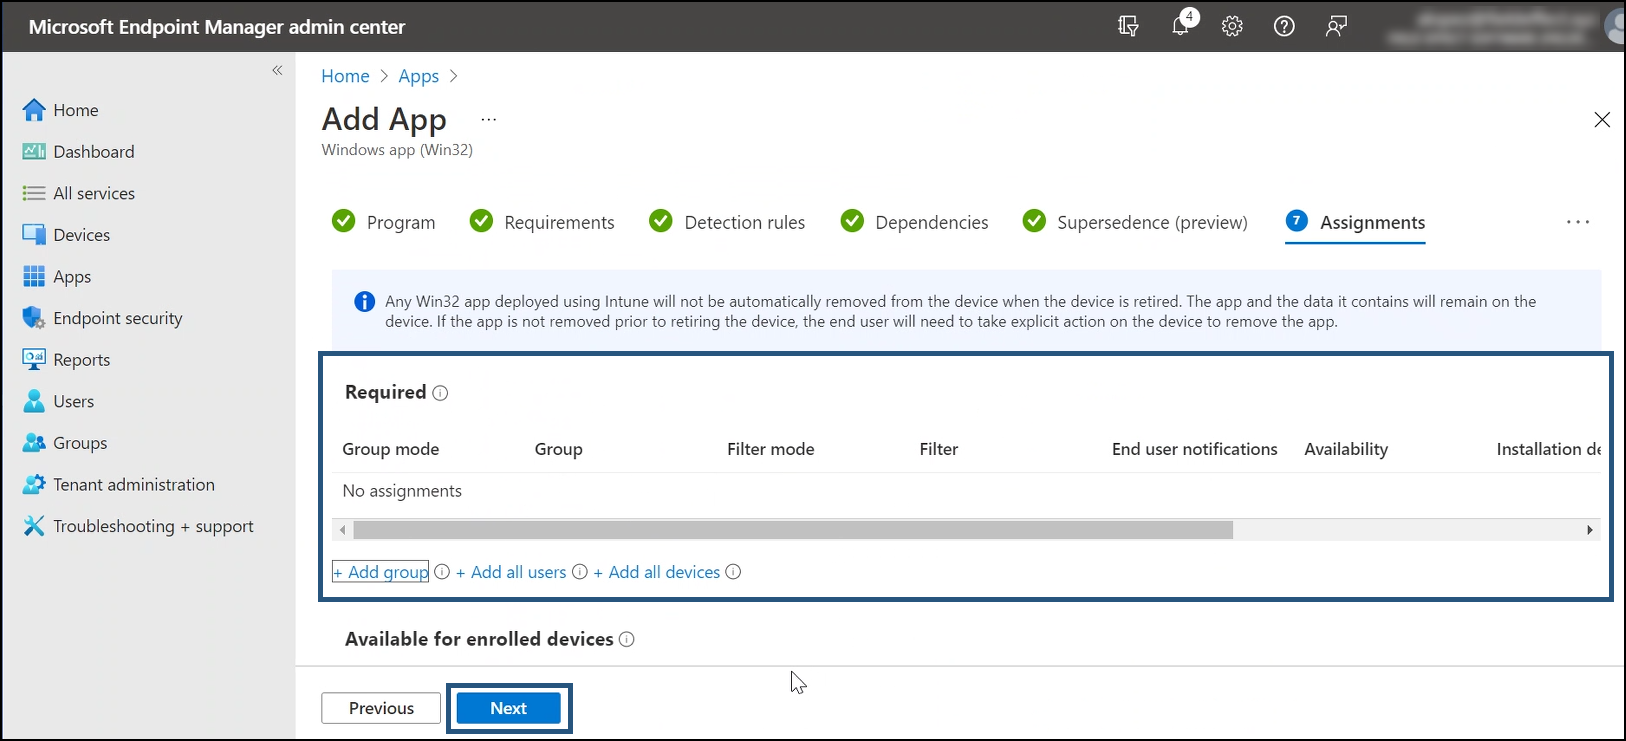Click the + Add group link
Screen dimensions: 1626x741
pyautogui.click(x=380, y=572)
